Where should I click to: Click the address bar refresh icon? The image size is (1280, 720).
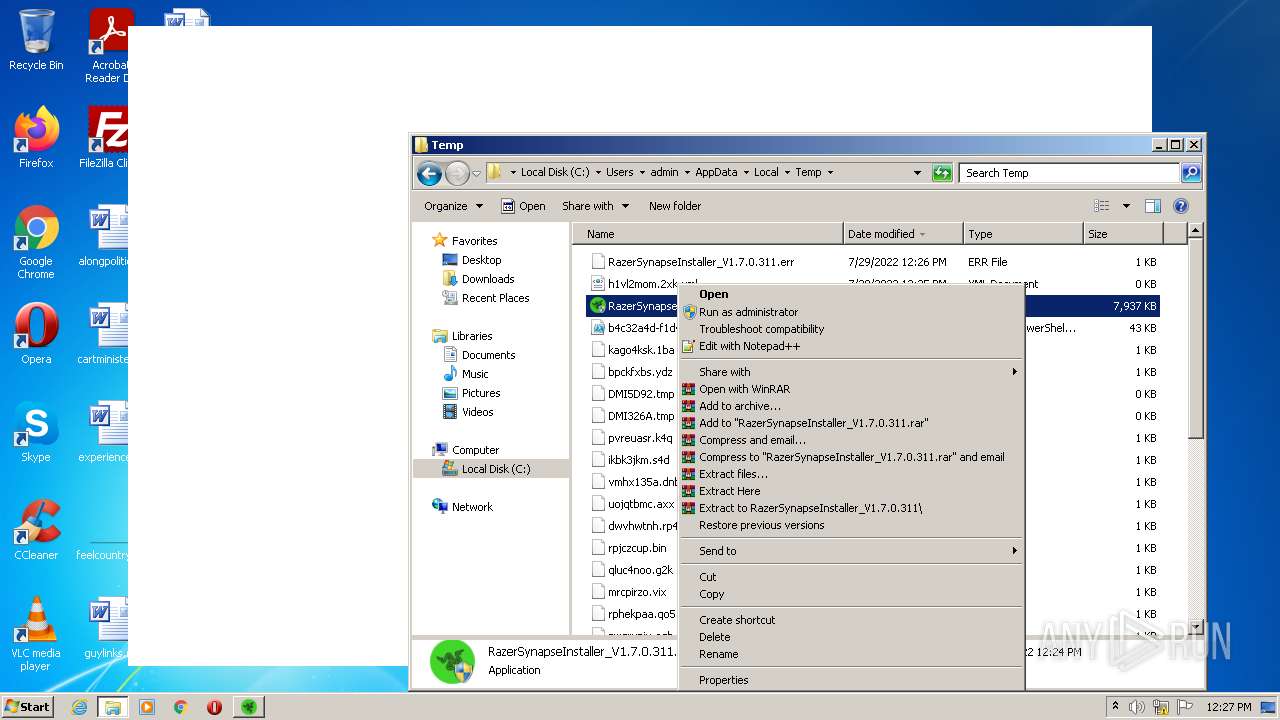(942, 173)
